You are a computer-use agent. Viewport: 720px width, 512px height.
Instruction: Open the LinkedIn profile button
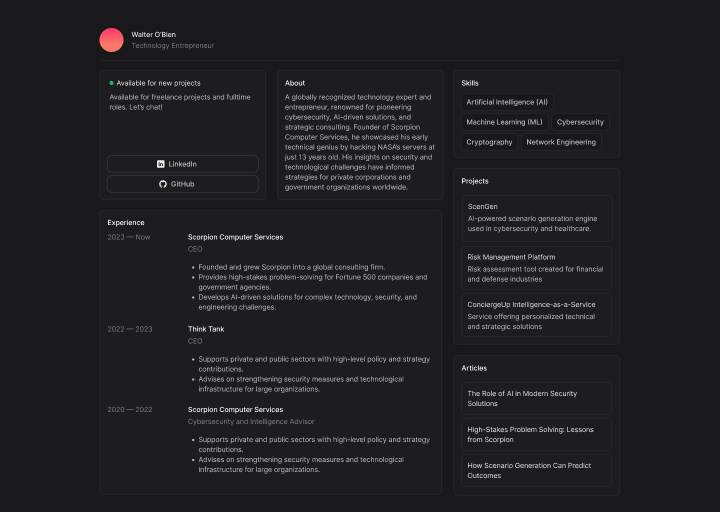coord(182,164)
